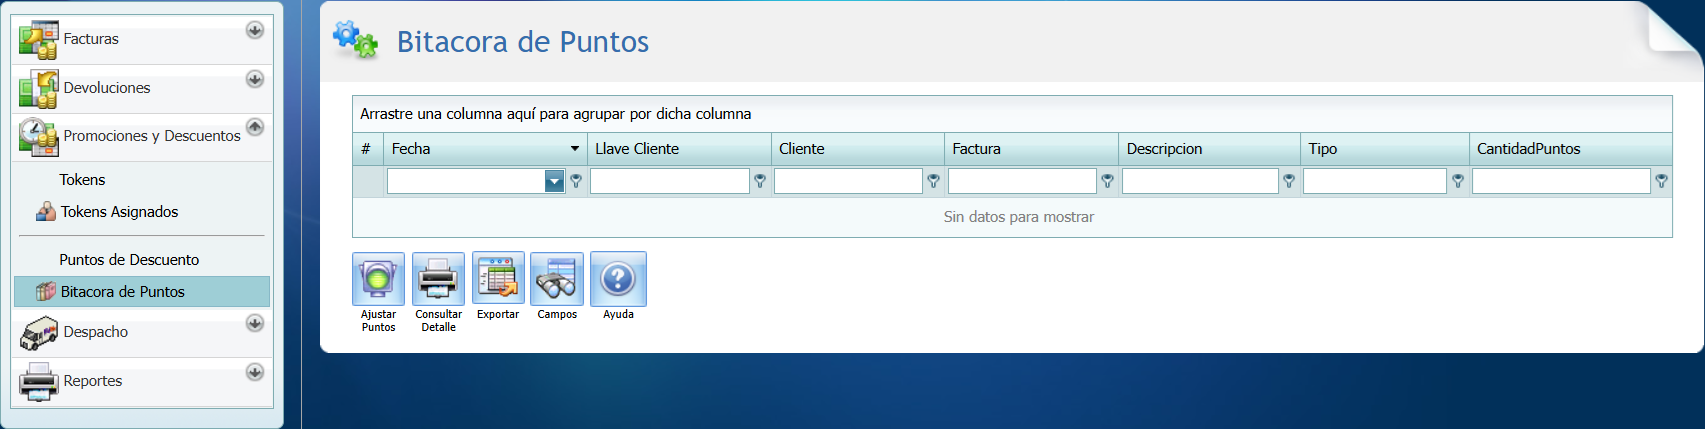The height and width of the screenshot is (429, 1705).
Task: Click the Reportes printer icon
Action: 39,382
